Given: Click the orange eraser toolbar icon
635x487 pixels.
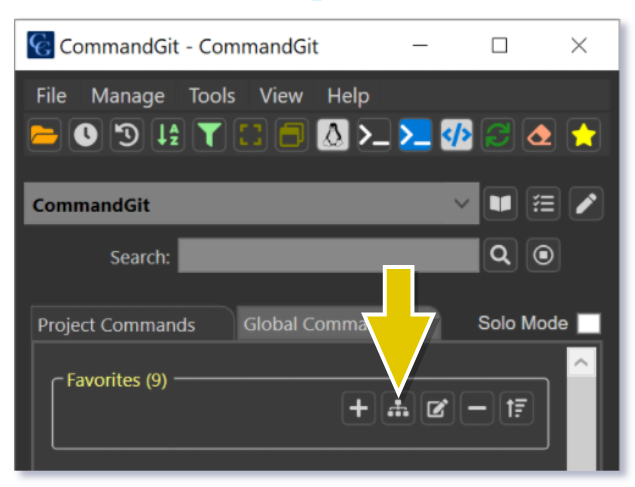Looking at the screenshot, I should (x=539, y=135).
